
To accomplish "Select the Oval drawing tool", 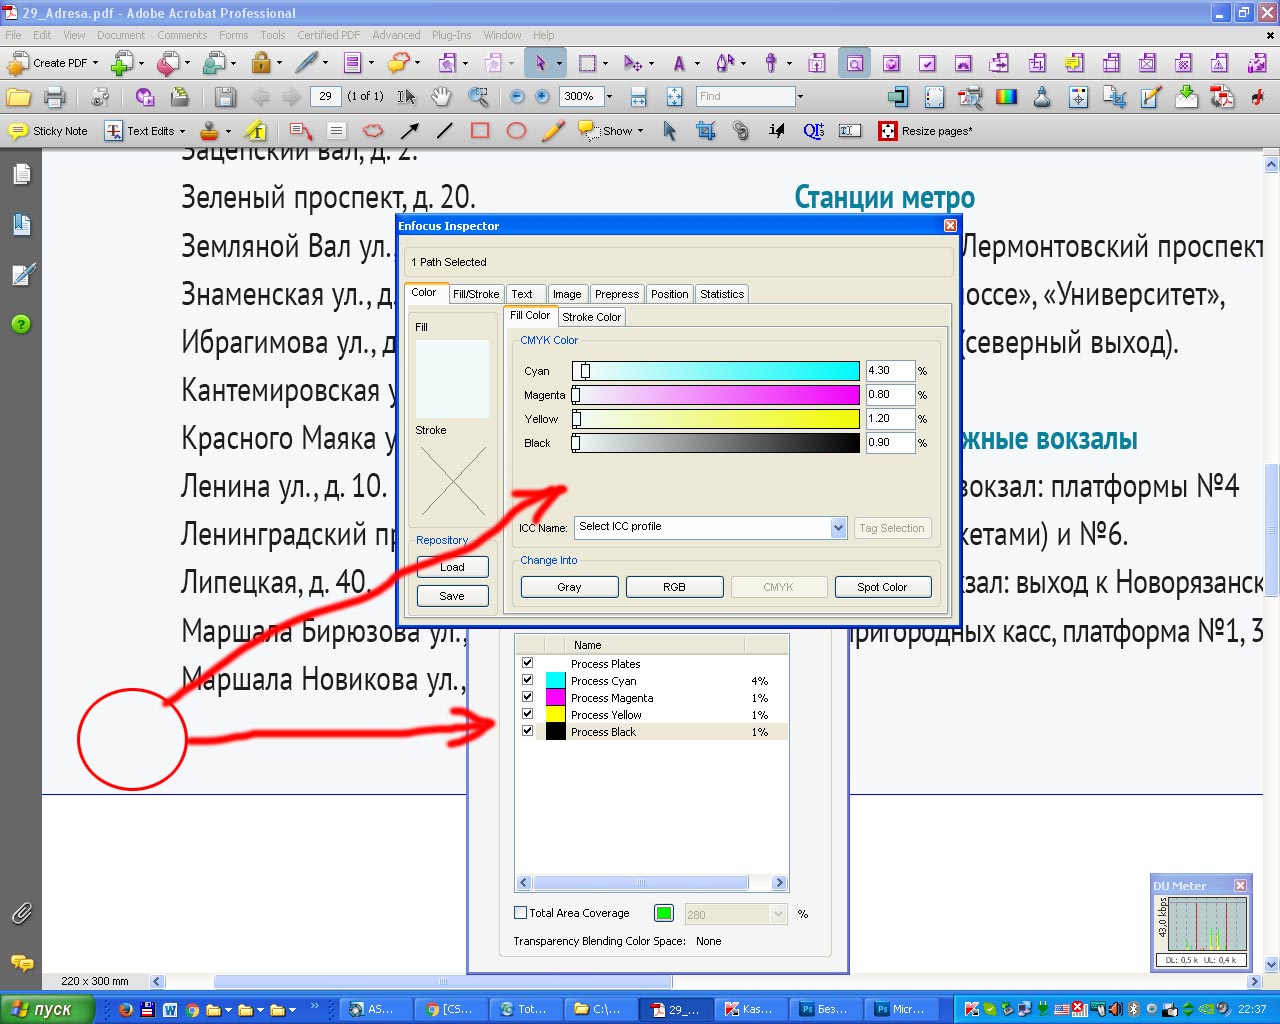I will tap(516, 131).
